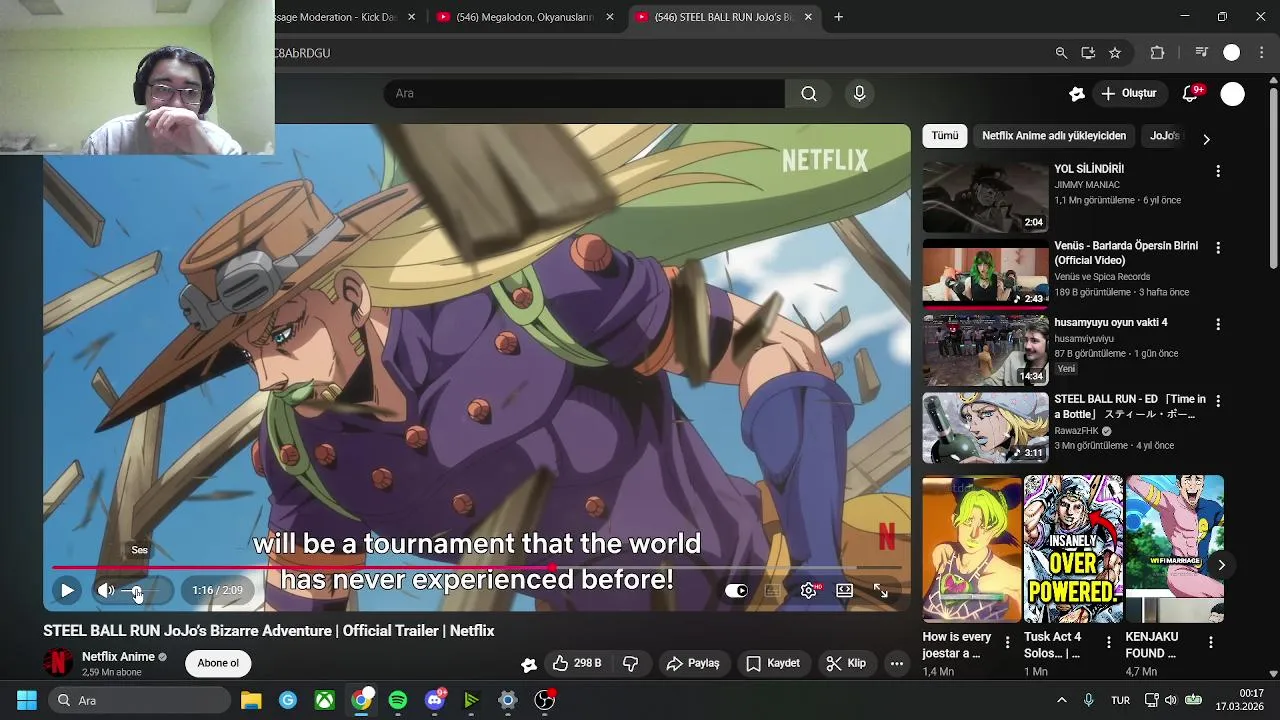Subscribe with the 'Abone ol' button
1280x720 pixels.
point(218,663)
